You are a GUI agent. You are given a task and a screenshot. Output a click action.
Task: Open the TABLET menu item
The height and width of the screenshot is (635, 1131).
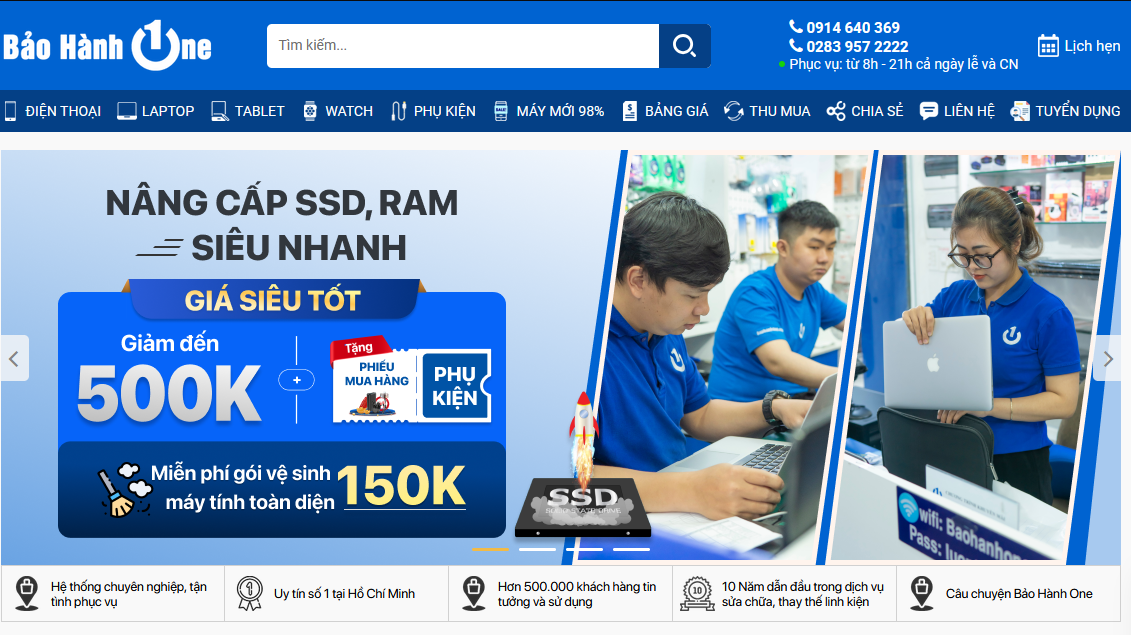(247, 110)
